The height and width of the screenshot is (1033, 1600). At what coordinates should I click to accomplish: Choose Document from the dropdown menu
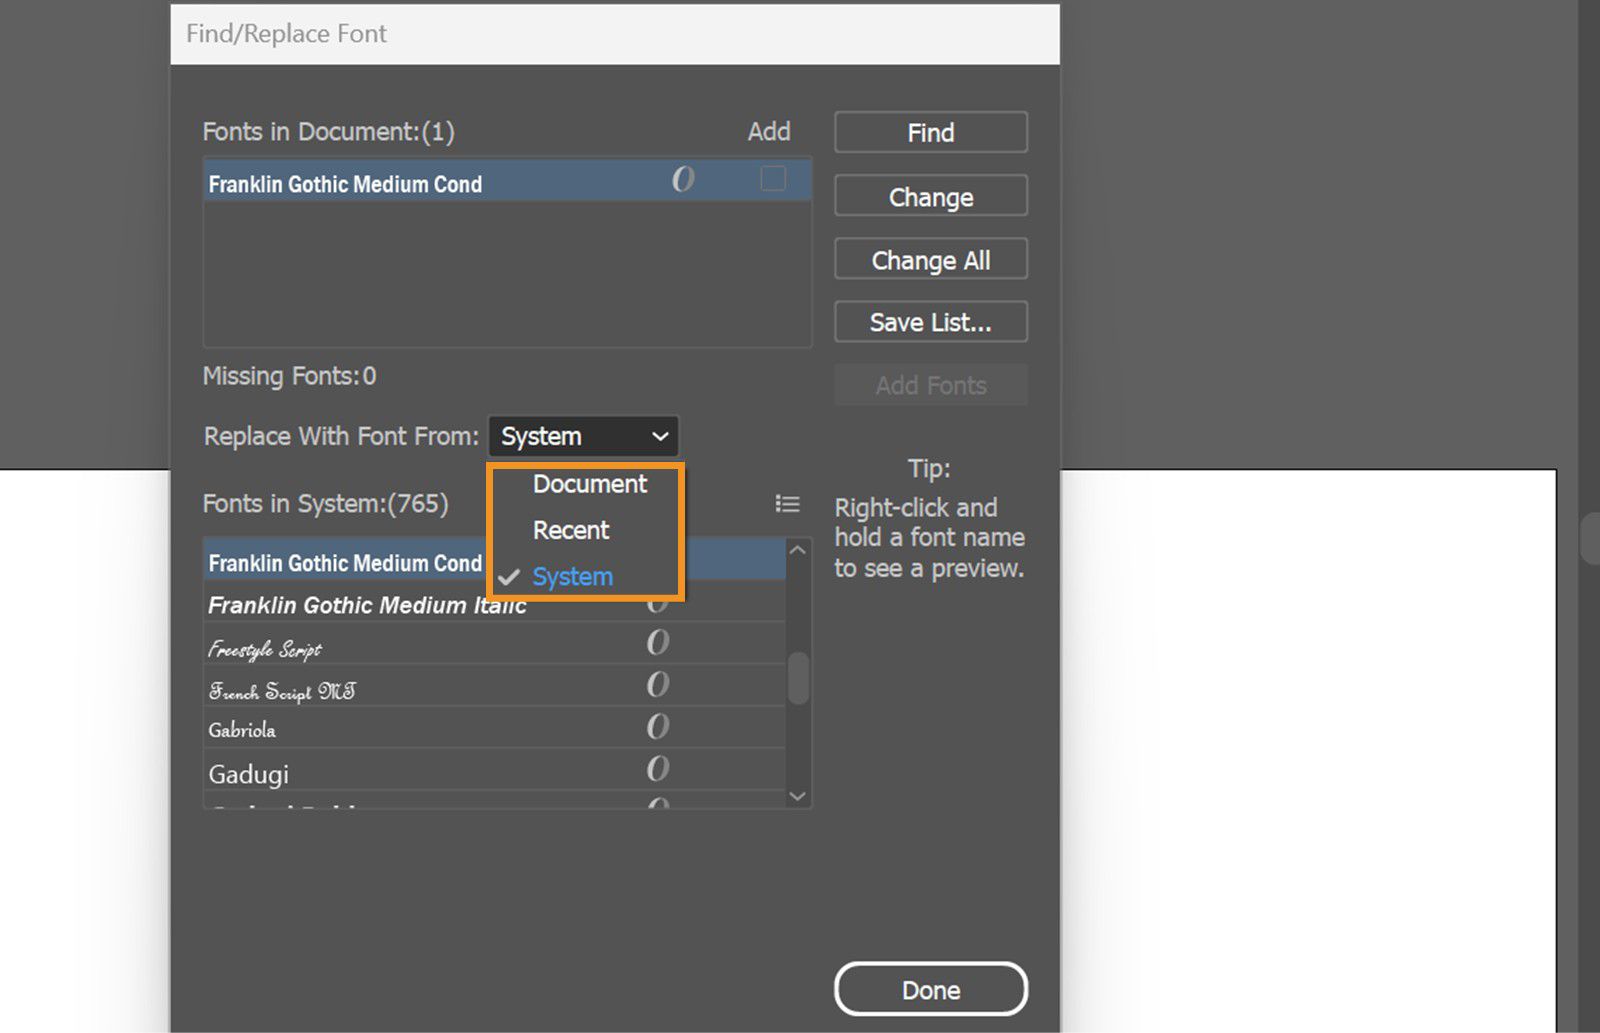pos(589,484)
